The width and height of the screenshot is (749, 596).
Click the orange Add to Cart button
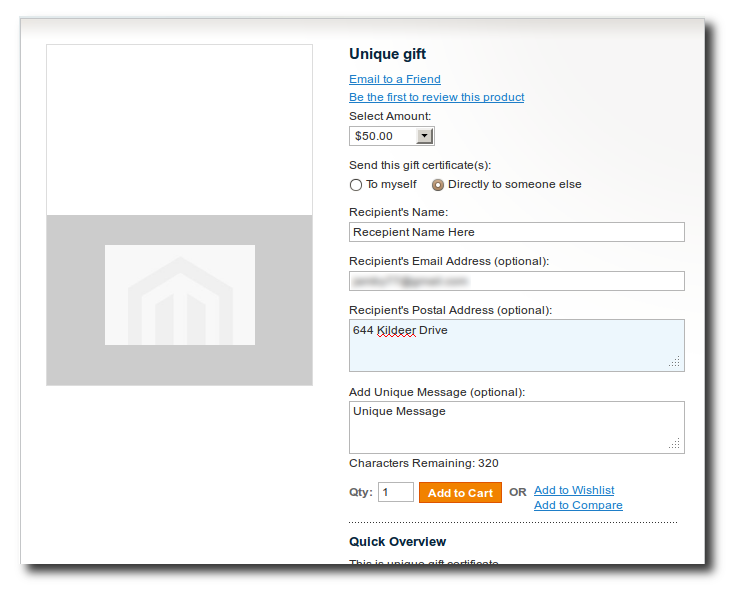click(x=460, y=492)
